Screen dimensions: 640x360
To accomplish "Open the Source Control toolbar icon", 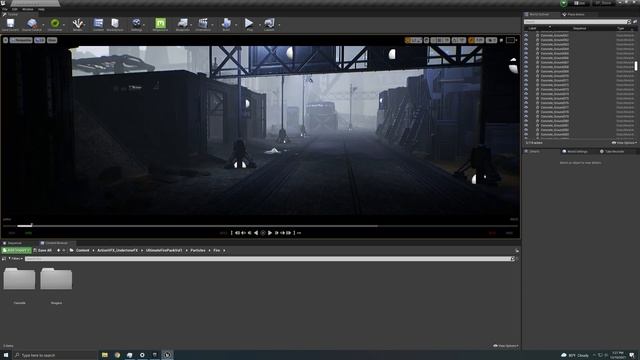I will tap(31, 24).
